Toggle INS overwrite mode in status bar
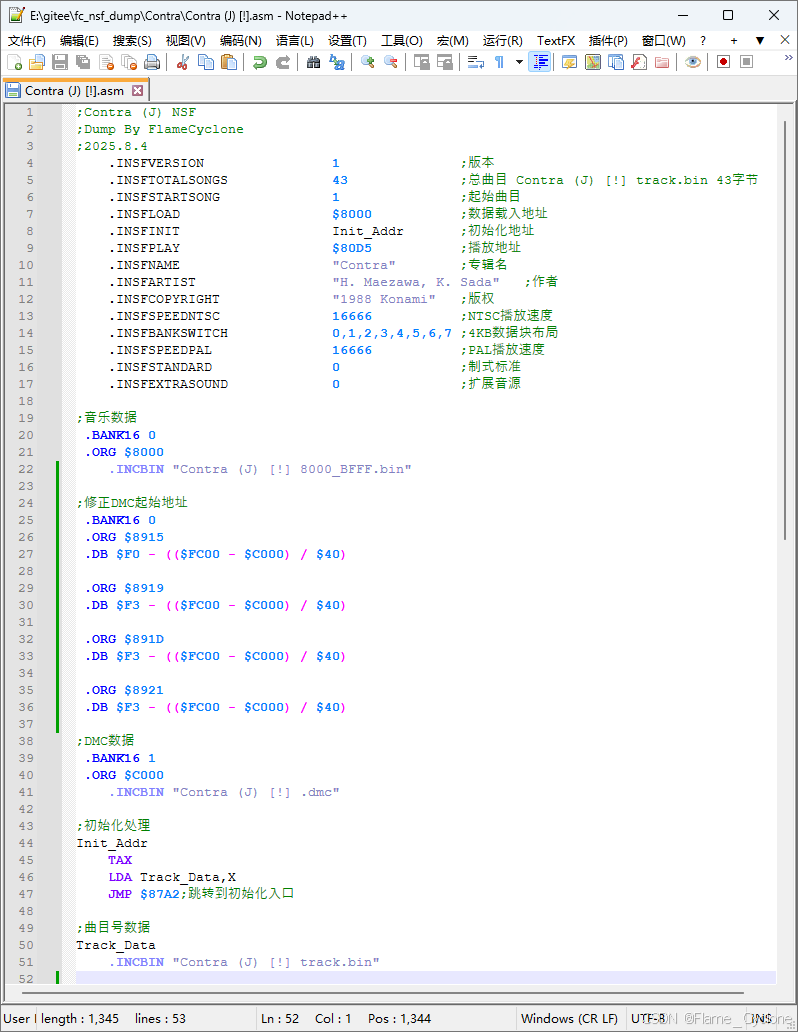Viewport: 798px width, 1032px height. tap(762, 1018)
